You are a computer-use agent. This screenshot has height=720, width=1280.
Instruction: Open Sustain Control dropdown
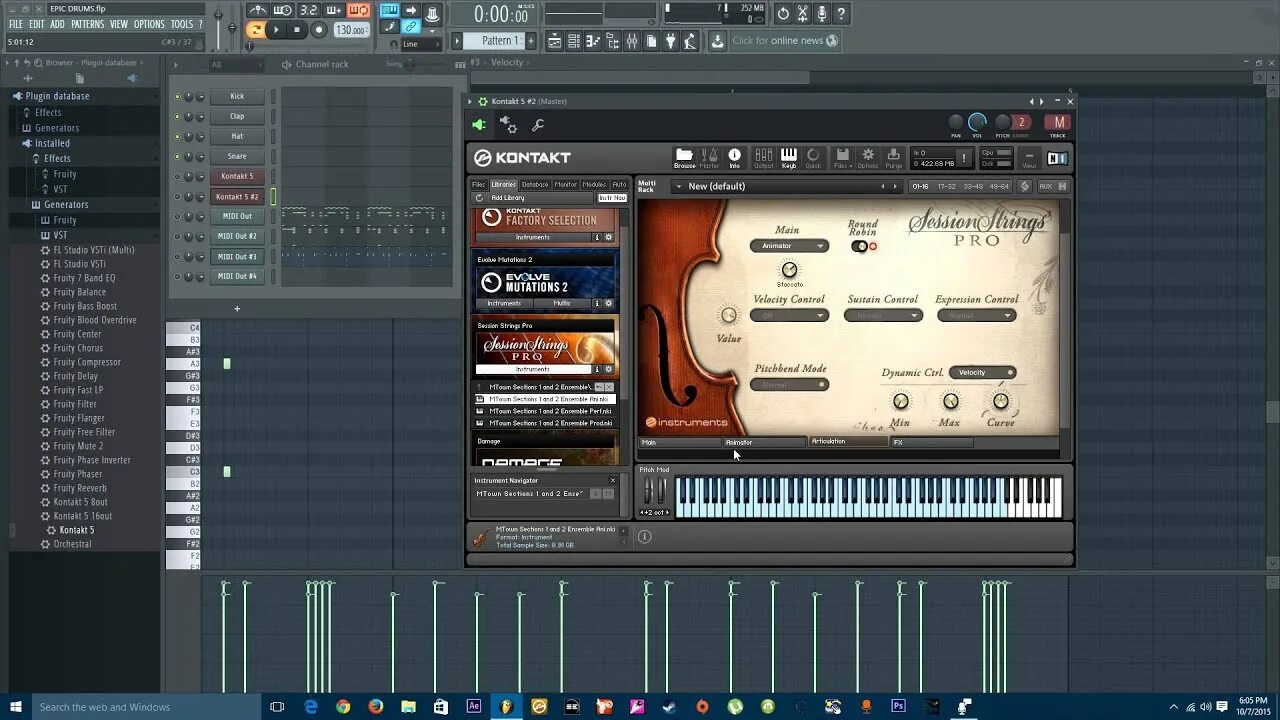coord(883,315)
